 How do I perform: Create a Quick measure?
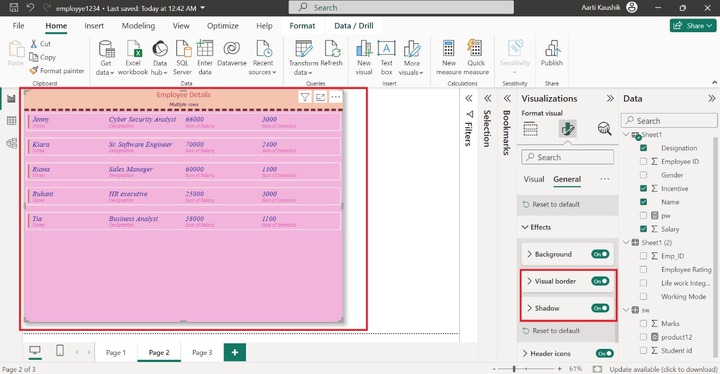pyautogui.click(x=476, y=57)
